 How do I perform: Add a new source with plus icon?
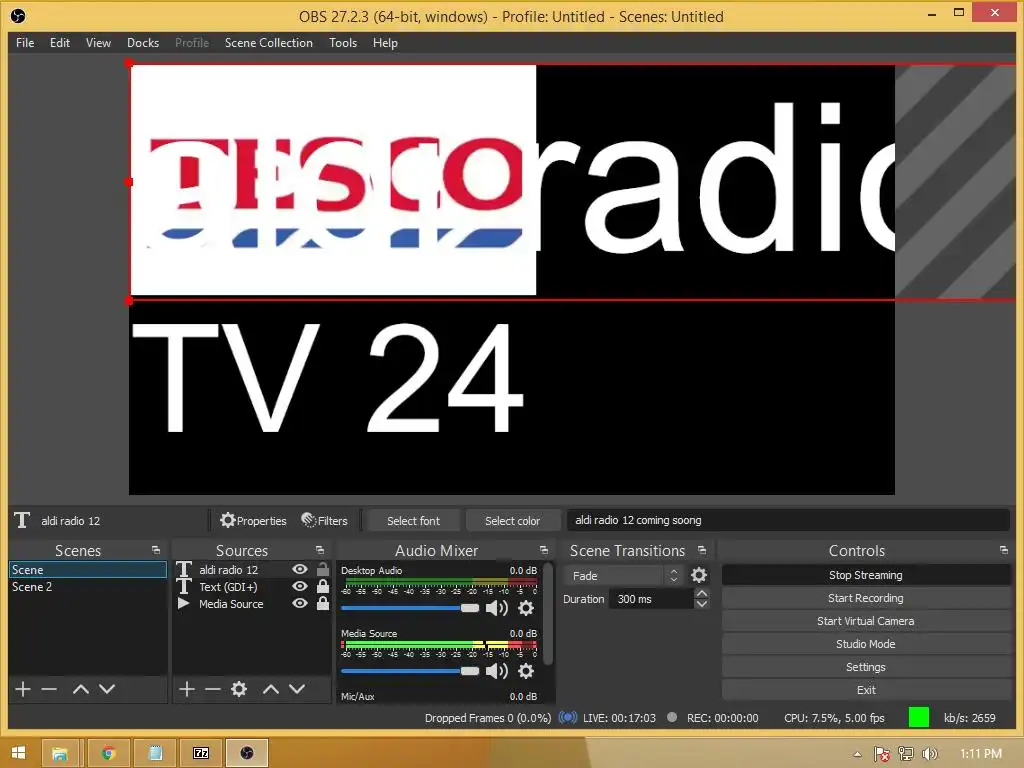187,689
